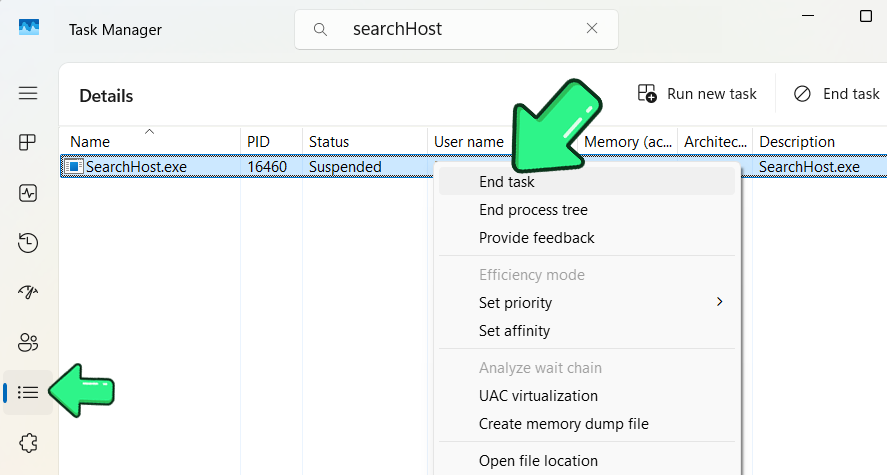Open the hamburger navigation menu
Viewport: 887px width, 475px height.
coord(28,93)
